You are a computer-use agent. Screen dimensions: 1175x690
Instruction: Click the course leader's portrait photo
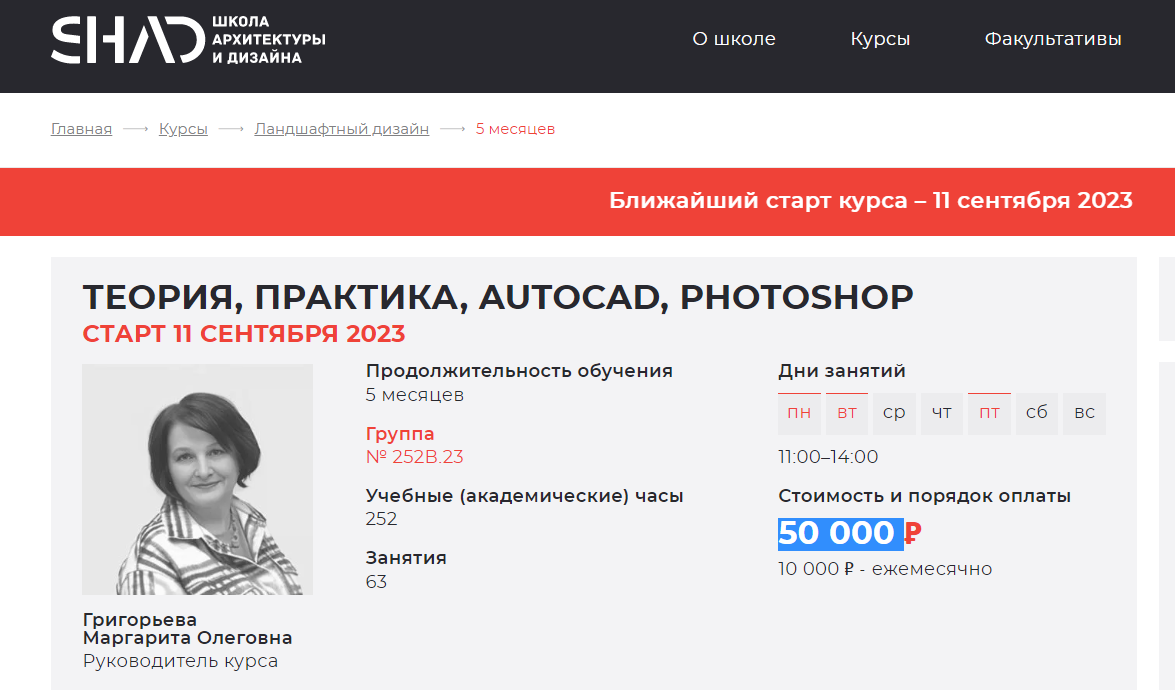pyautogui.click(x=197, y=479)
